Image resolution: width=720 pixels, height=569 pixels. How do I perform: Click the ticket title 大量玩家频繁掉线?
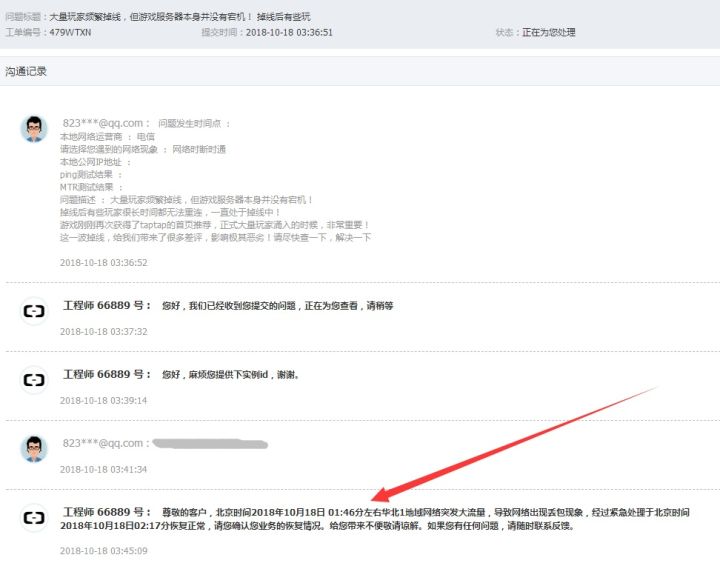point(180,17)
